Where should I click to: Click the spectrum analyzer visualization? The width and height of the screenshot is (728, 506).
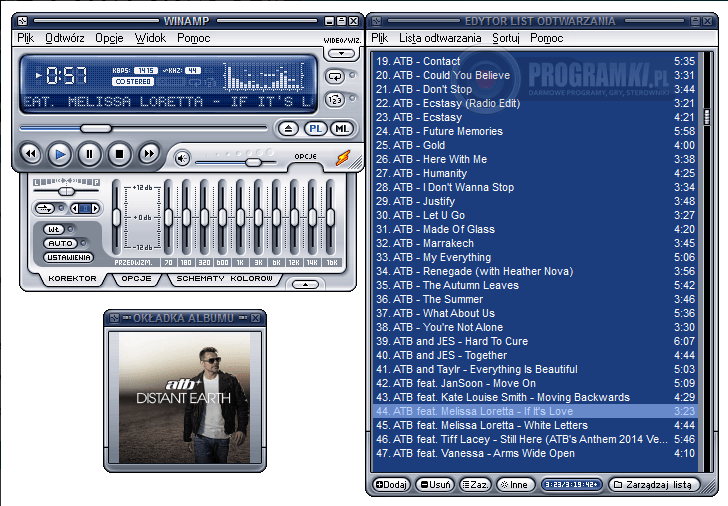264,77
